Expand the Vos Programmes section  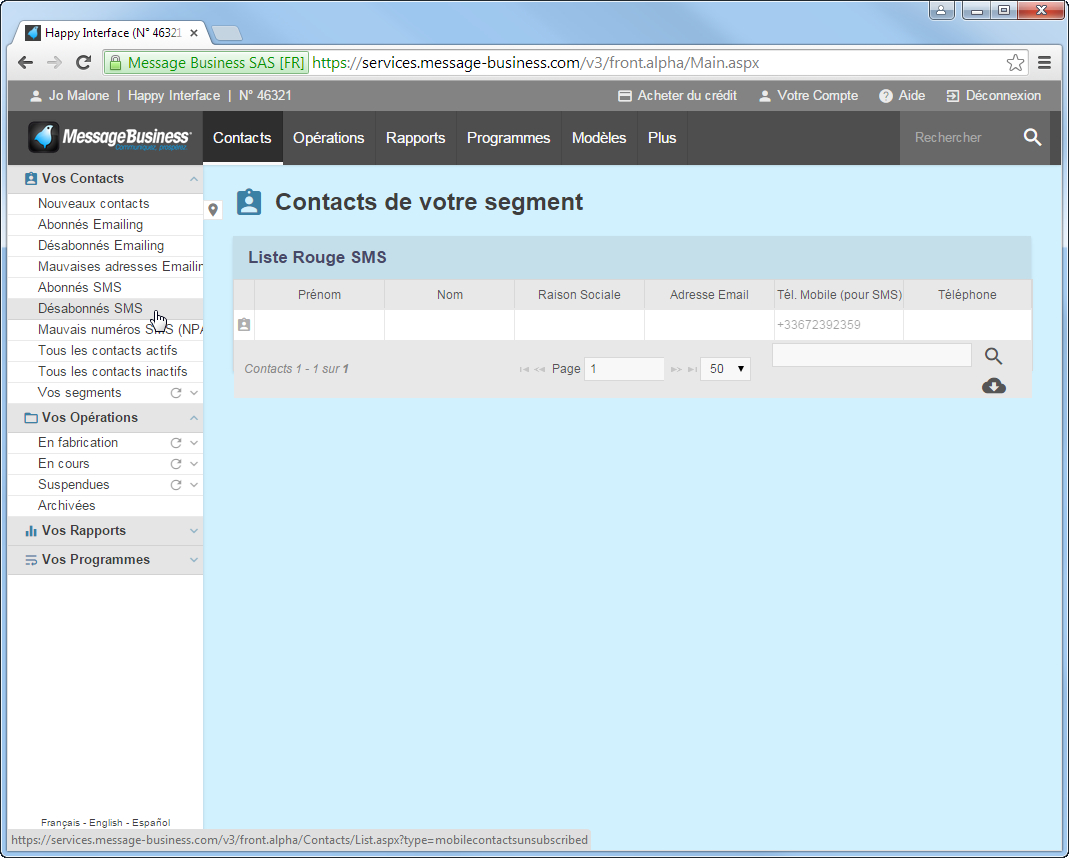pyautogui.click(x=194, y=560)
